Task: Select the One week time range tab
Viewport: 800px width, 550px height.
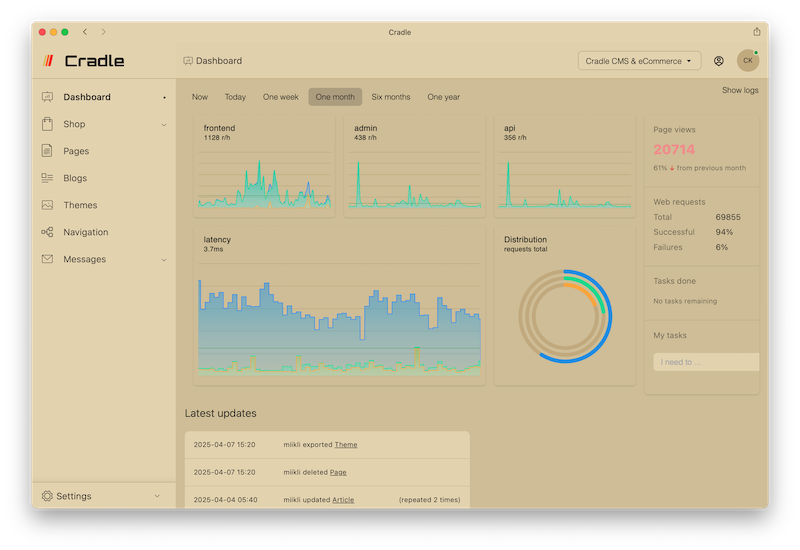Action: pyautogui.click(x=280, y=97)
